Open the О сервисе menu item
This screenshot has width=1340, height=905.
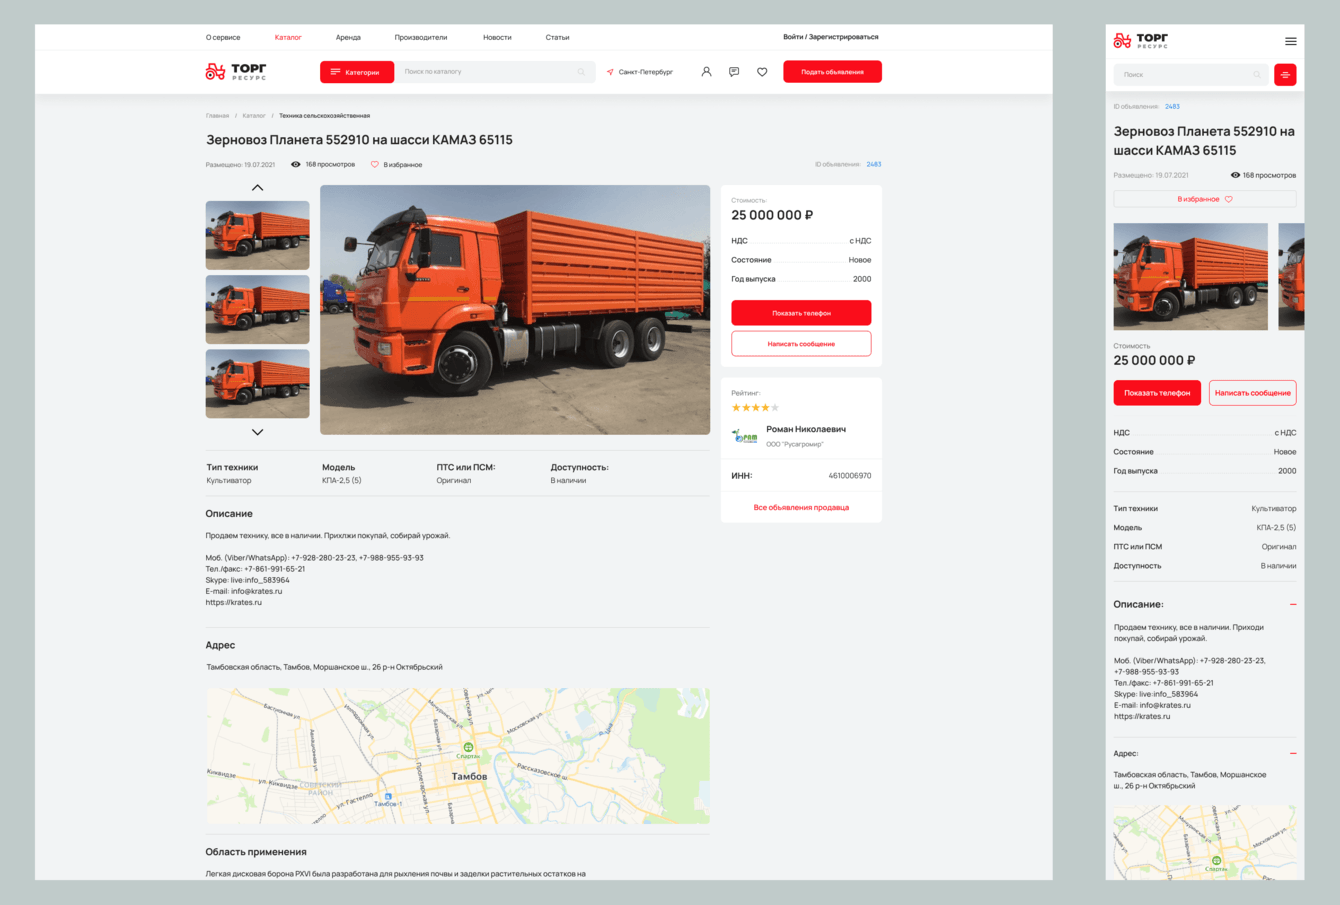(x=223, y=37)
